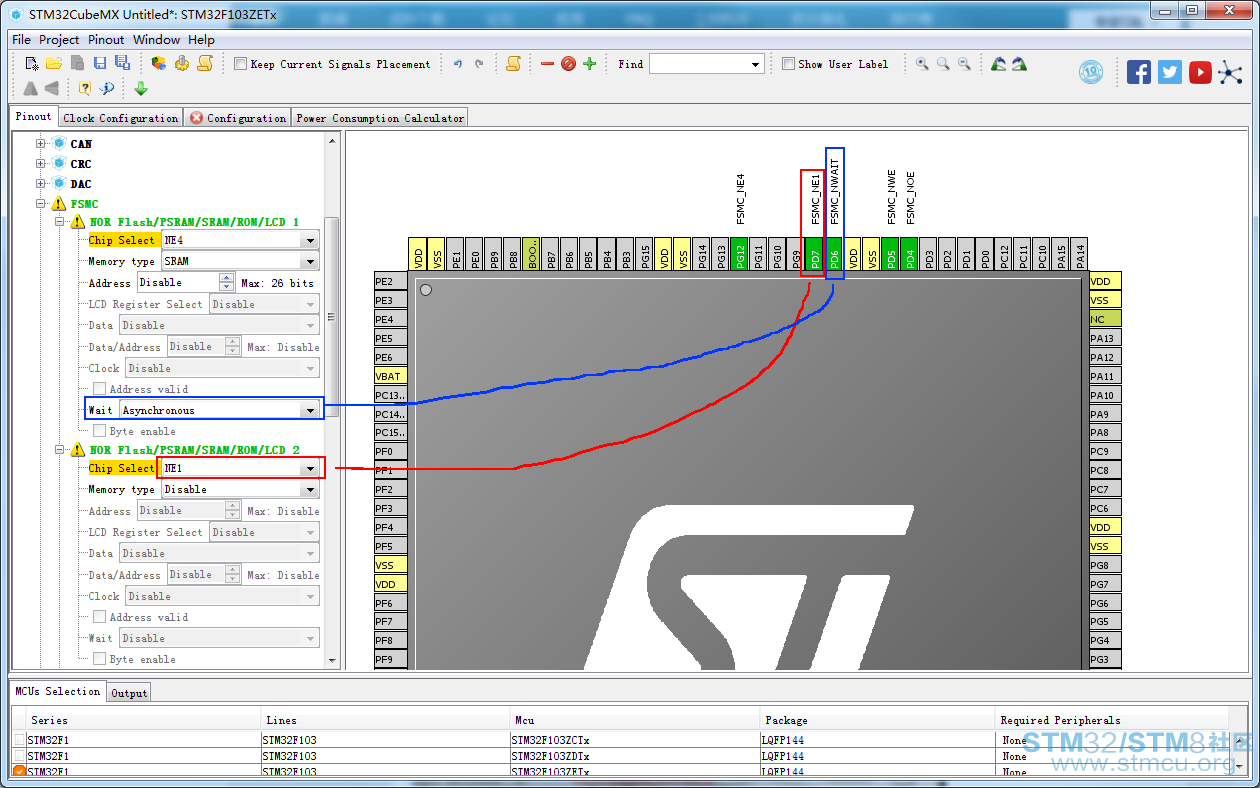Expand the DAC tree node
This screenshot has width=1260, height=788.
click(x=41, y=184)
